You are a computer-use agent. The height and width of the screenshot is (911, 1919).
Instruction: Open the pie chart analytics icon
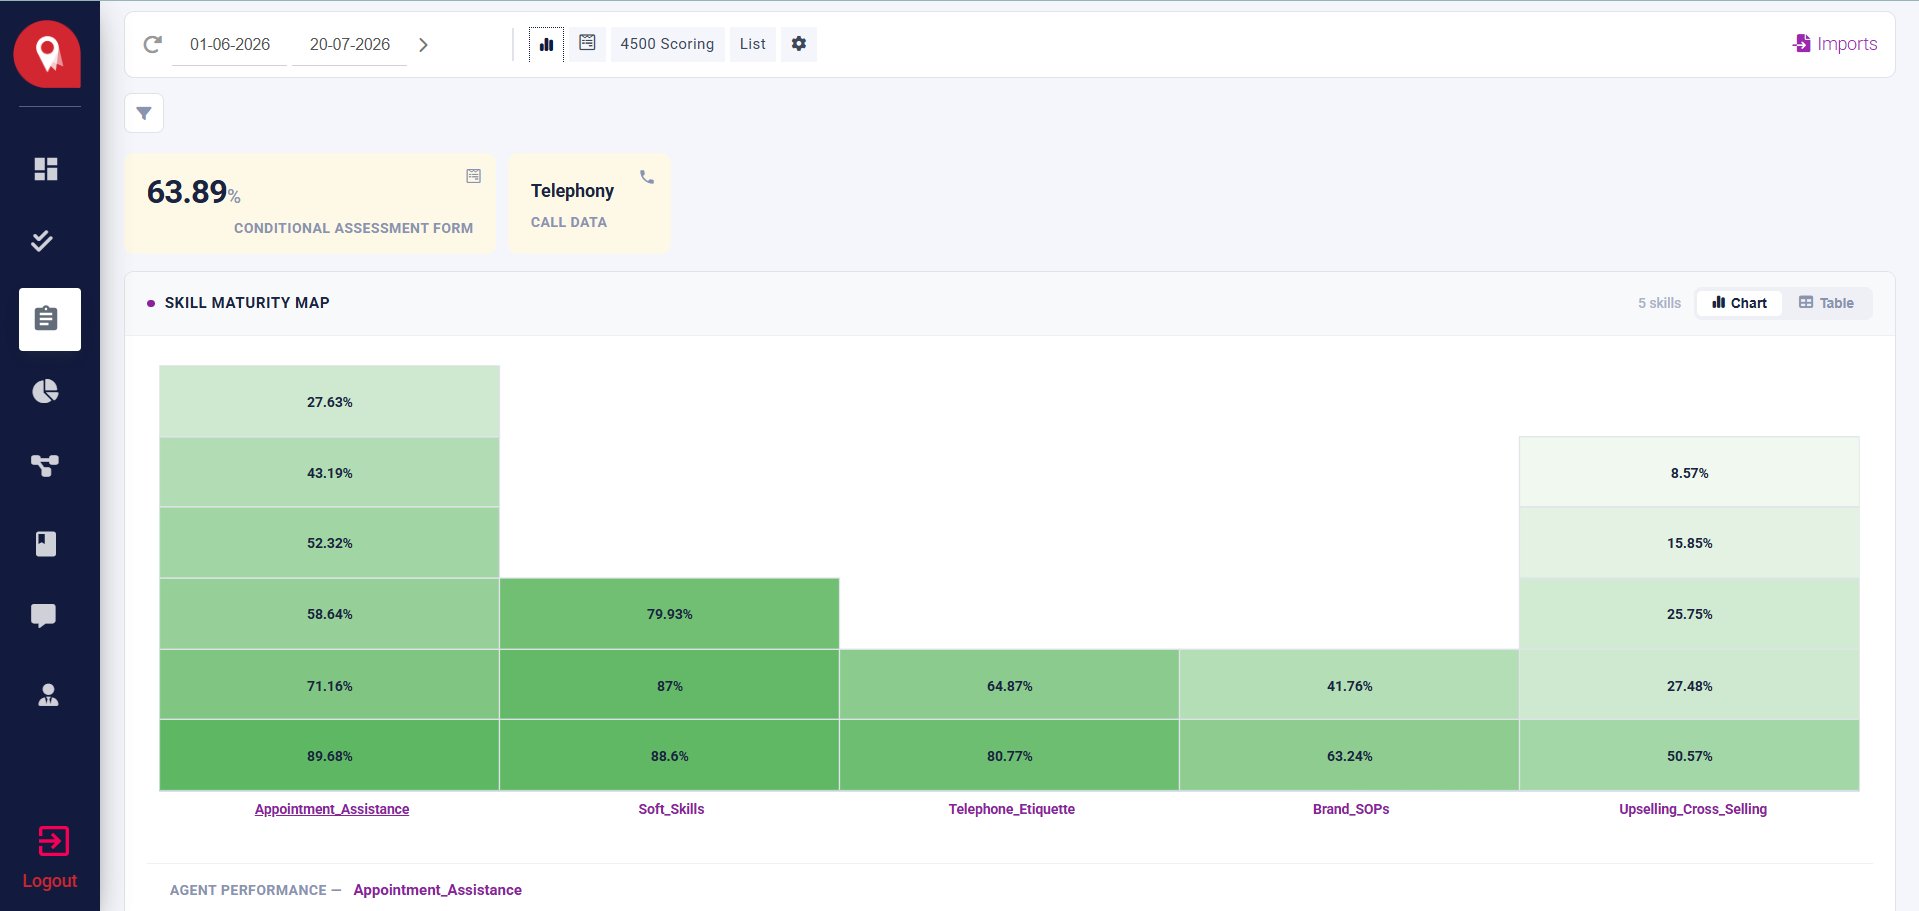click(x=46, y=391)
